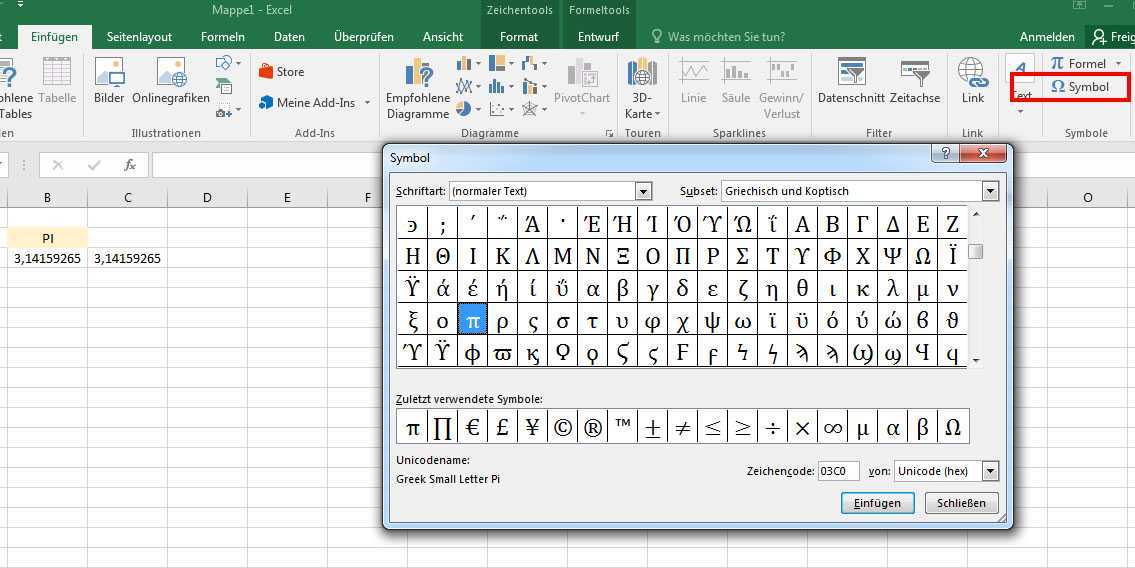
Task: Open the Entwurf tab under Formeltools
Action: 599,37
